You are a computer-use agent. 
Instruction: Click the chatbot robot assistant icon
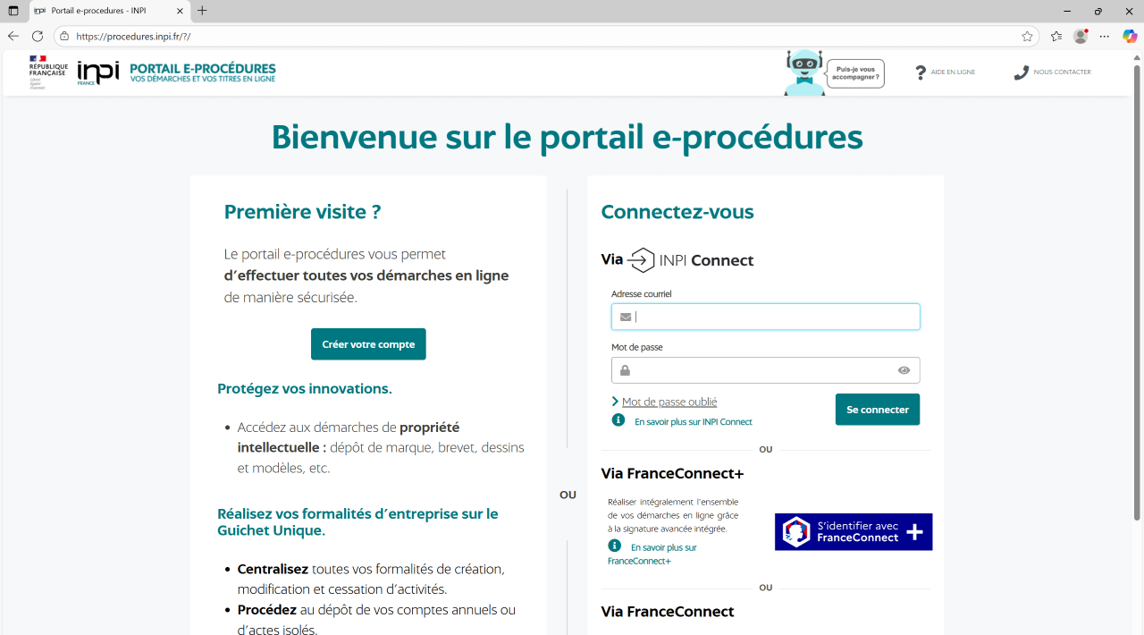[x=804, y=73]
